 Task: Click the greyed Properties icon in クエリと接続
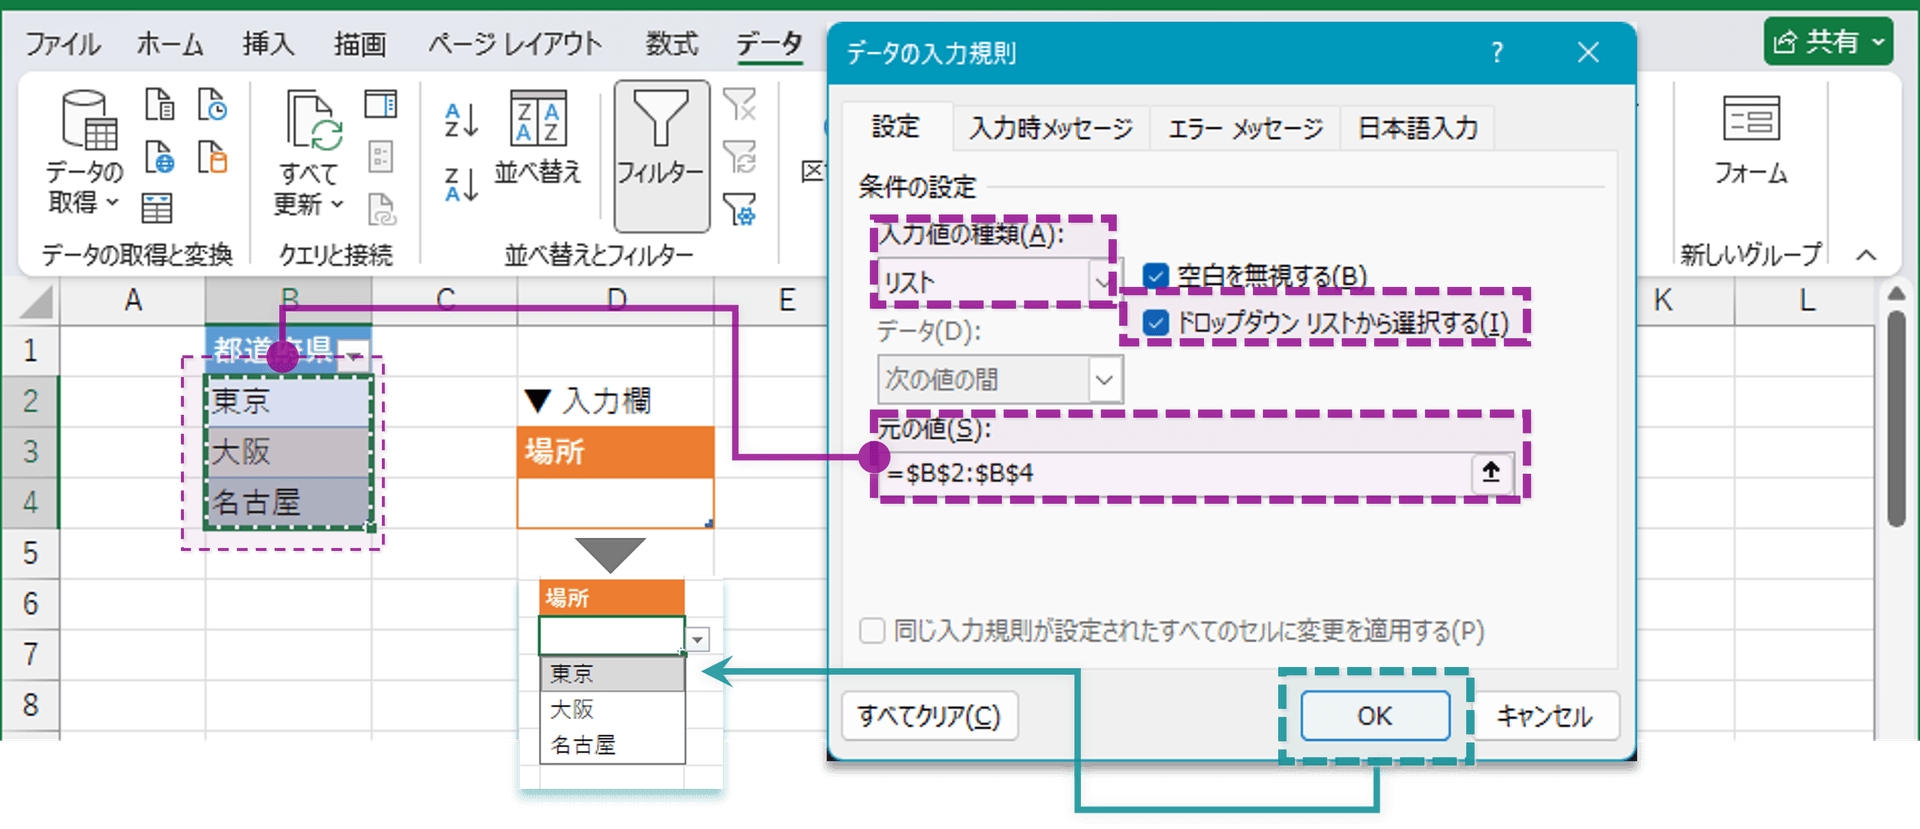[x=381, y=156]
